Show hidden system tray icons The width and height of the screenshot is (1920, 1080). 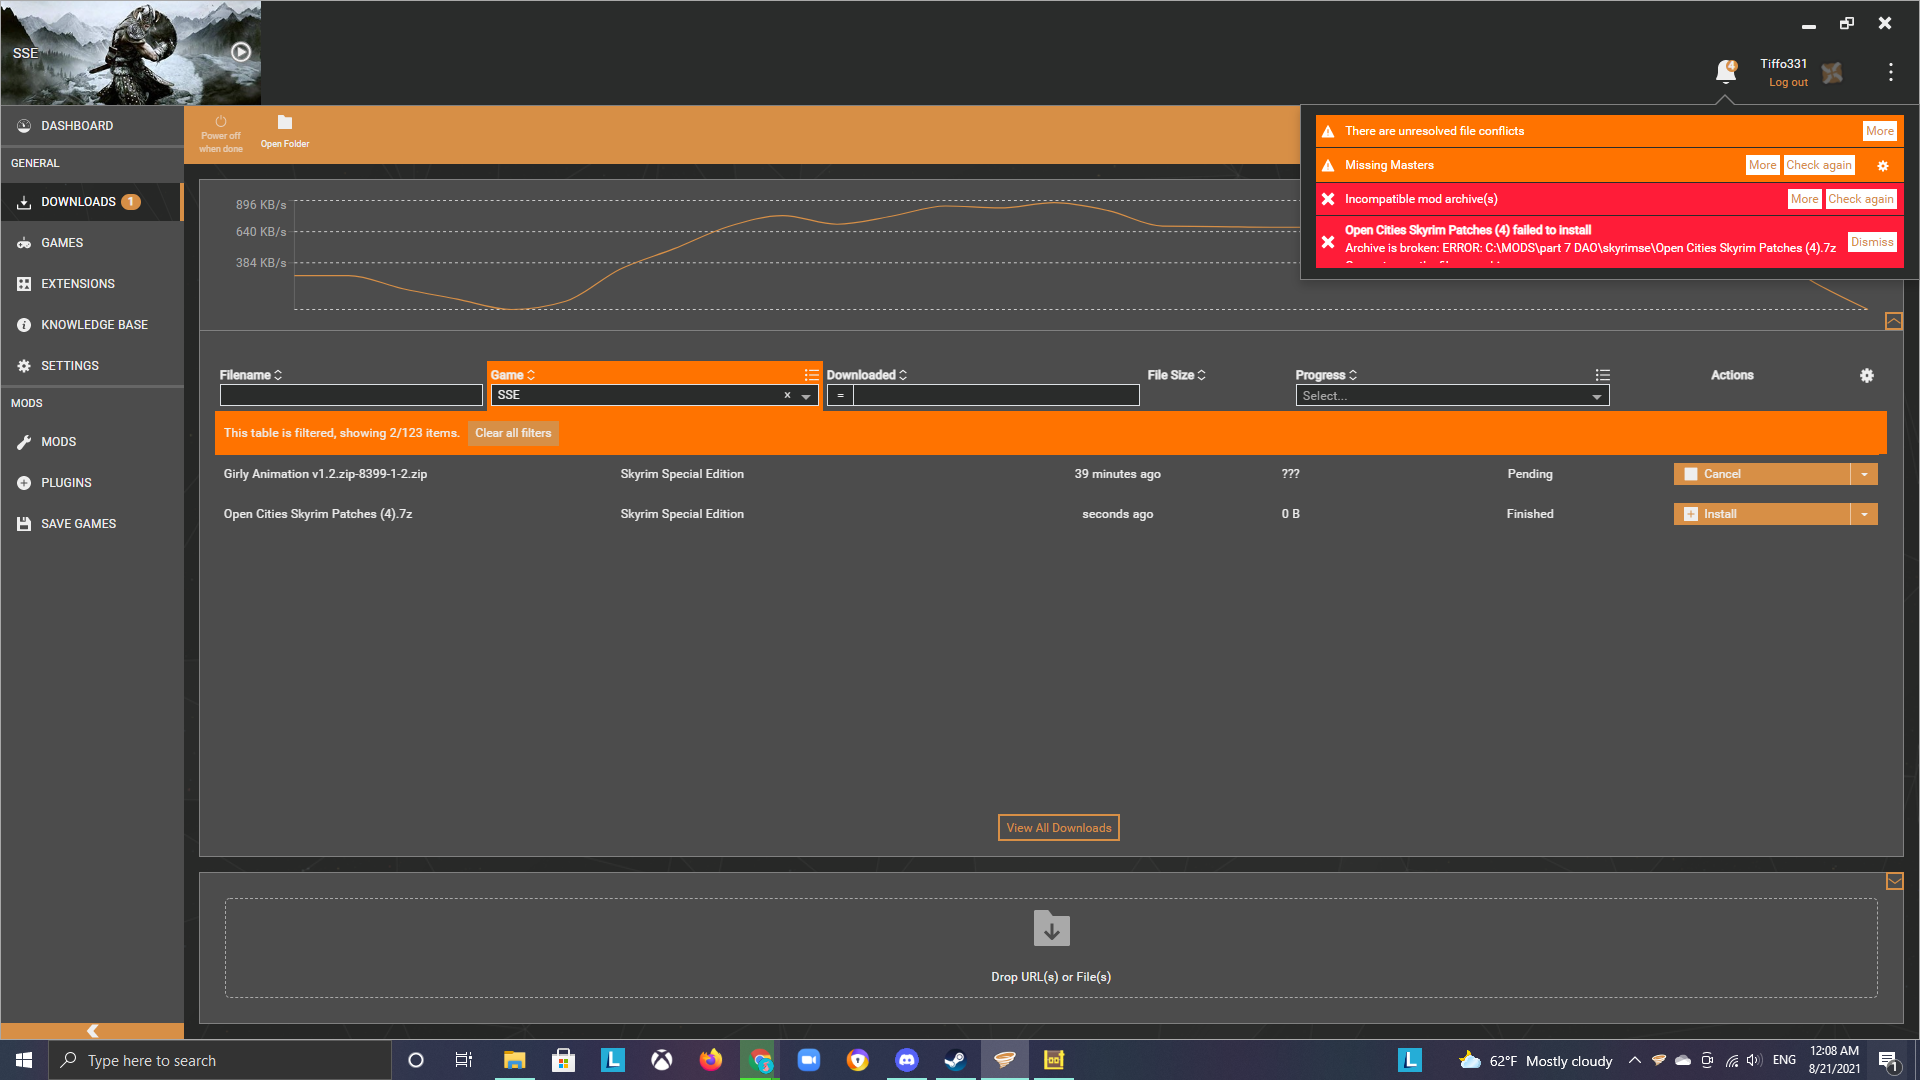tap(1634, 1060)
